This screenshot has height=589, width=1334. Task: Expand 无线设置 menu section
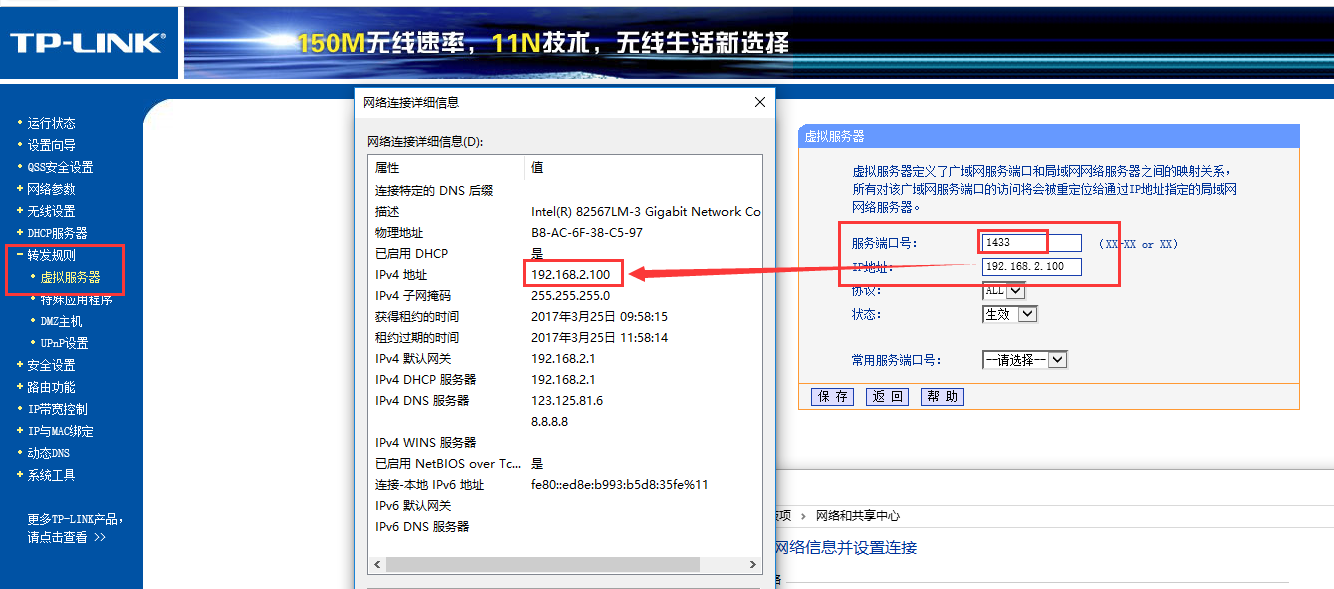tap(51, 211)
